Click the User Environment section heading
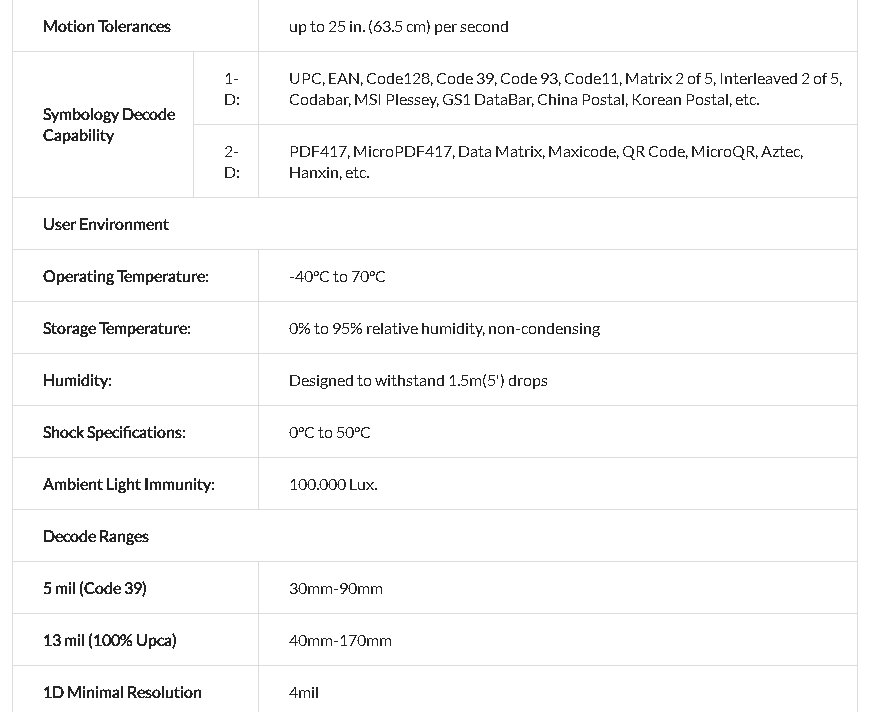The width and height of the screenshot is (873, 712). click(106, 224)
